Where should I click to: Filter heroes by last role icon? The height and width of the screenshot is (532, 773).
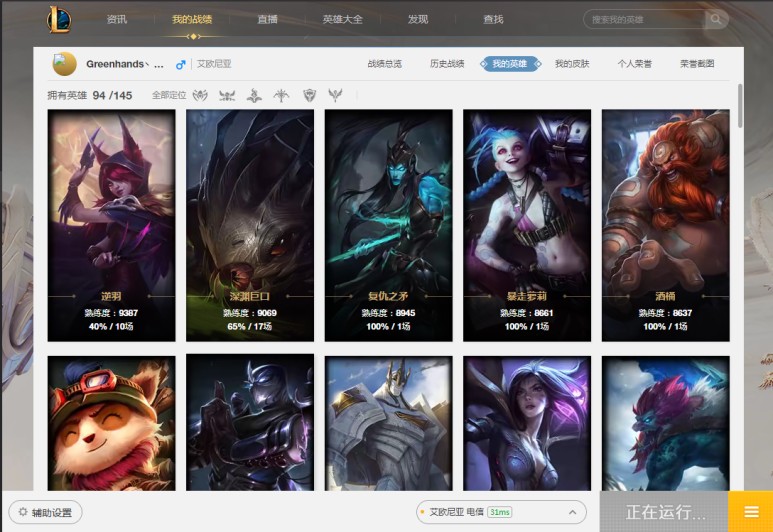pyautogui.click(x=335, y=95)
